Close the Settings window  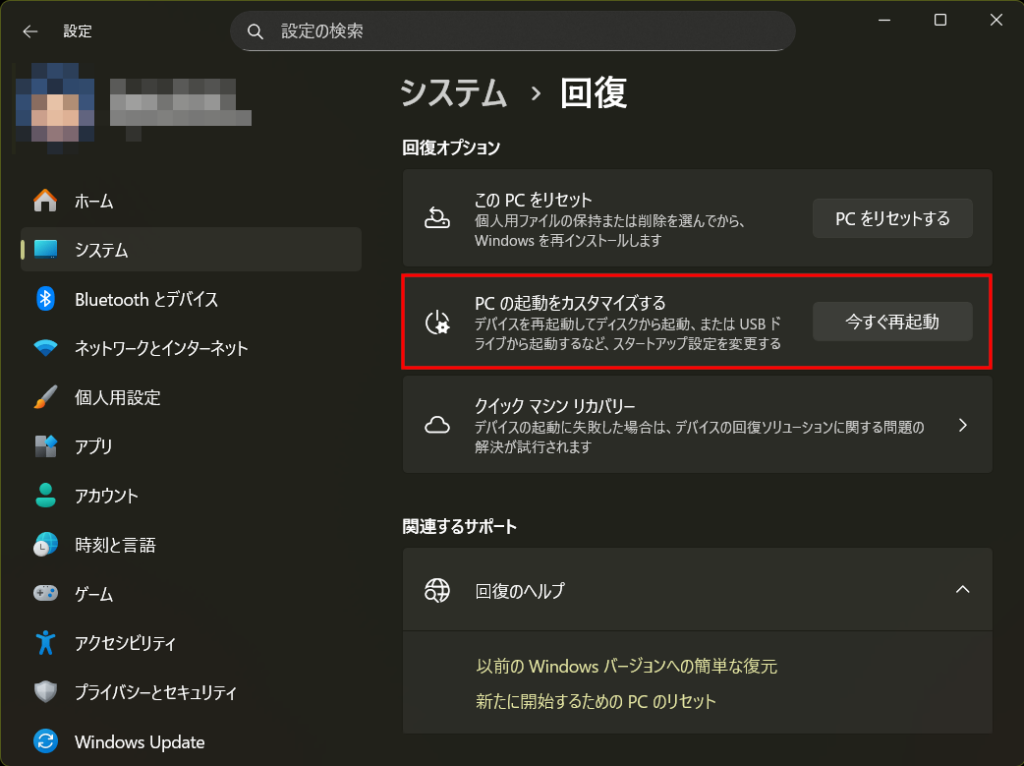tap(996, 20)
